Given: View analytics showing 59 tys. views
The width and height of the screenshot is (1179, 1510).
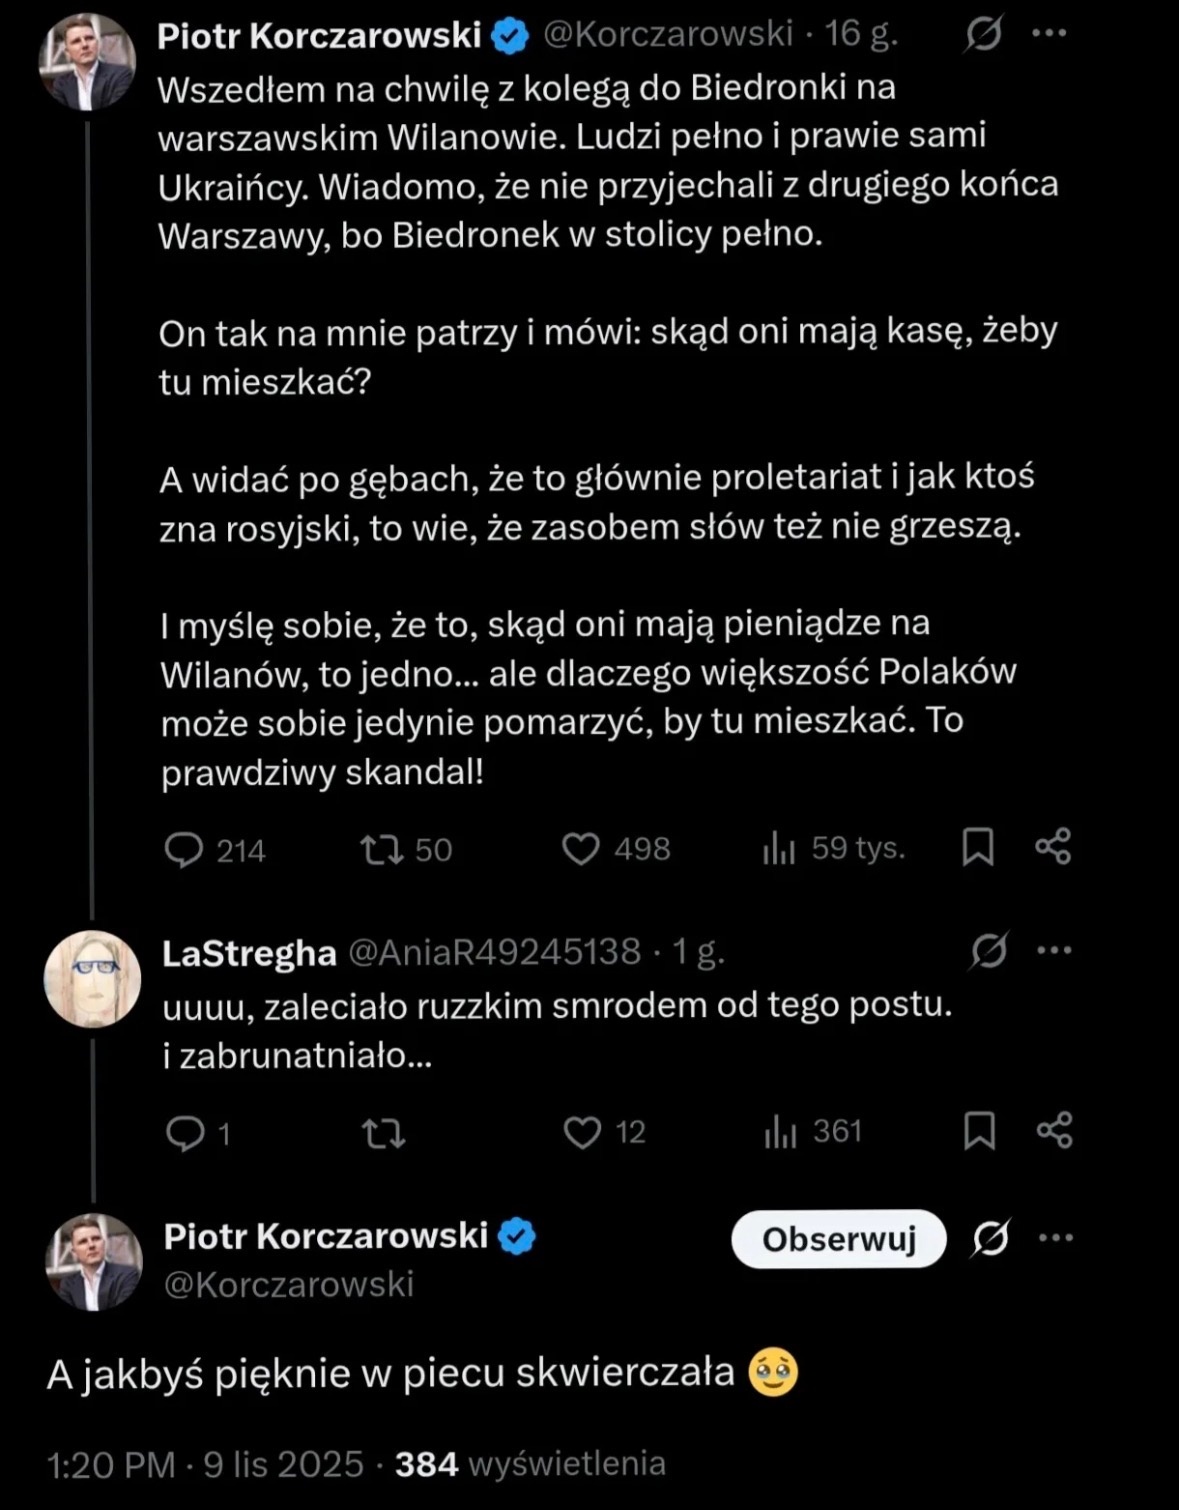Looking at the screenshot, I should click(x=779, y=849).
